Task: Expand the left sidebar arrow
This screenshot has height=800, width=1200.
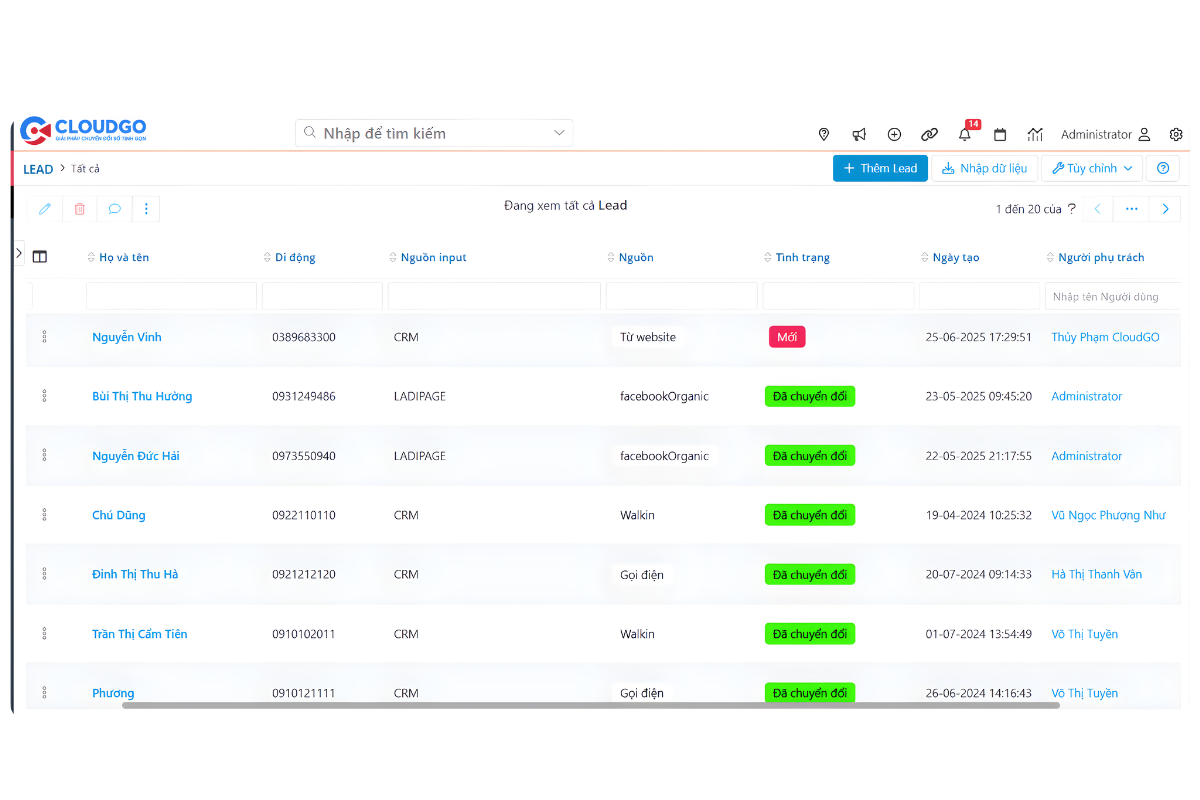Action: pyautogui.click(x=18, y=254)
